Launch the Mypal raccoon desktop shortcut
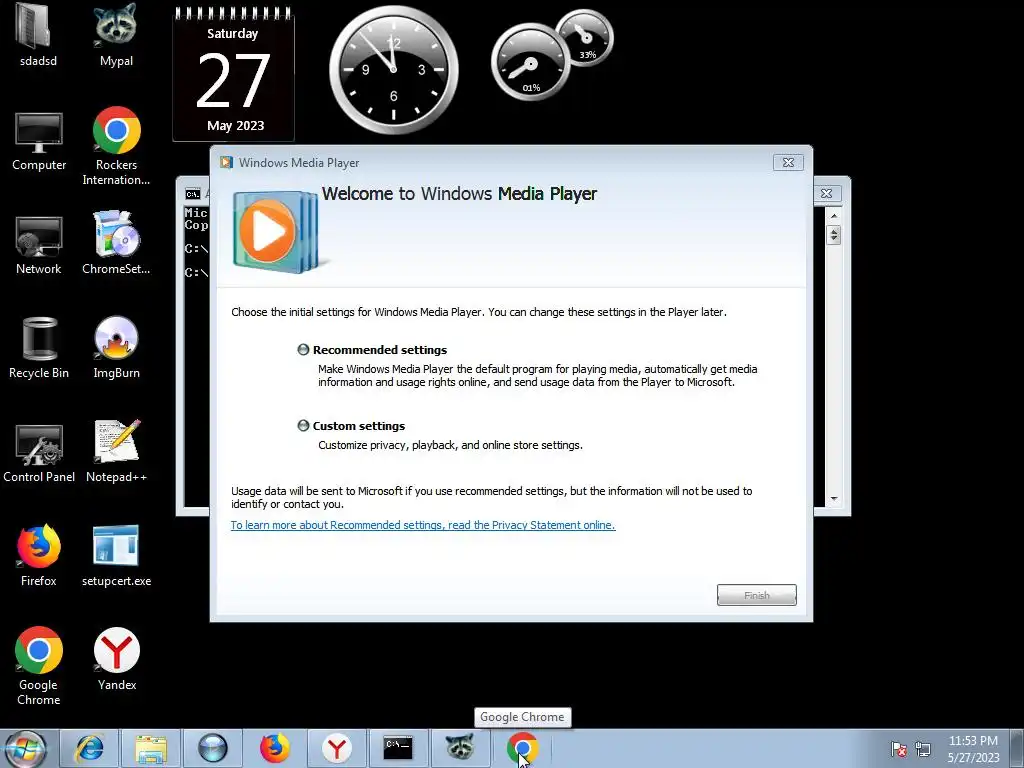Image resolution: width=1024 pixels, height=768 pixels. coord(116,36)
